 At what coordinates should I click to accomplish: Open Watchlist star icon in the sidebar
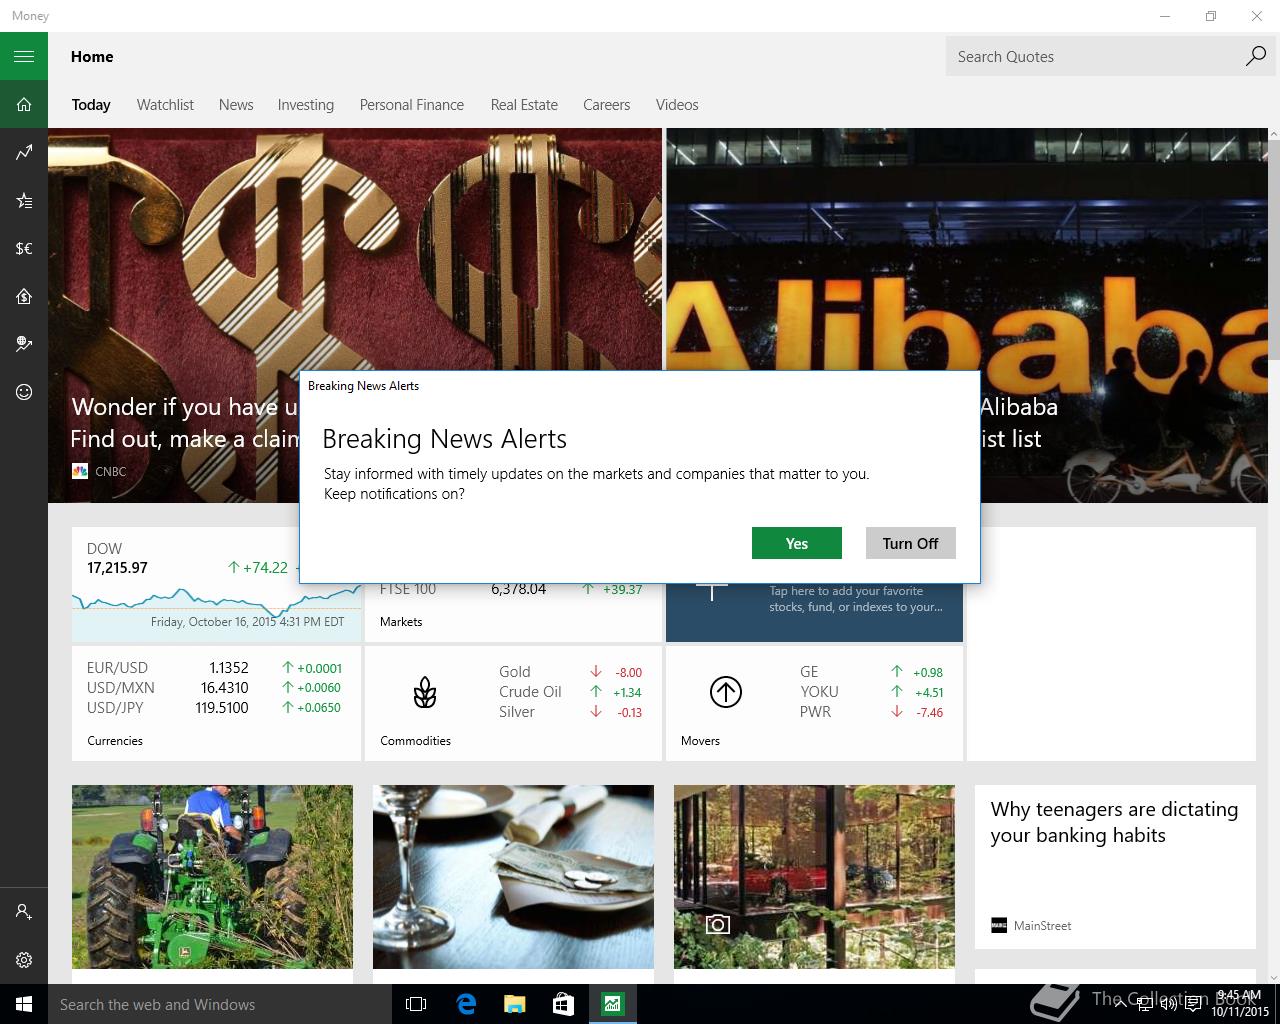point(24,200)
